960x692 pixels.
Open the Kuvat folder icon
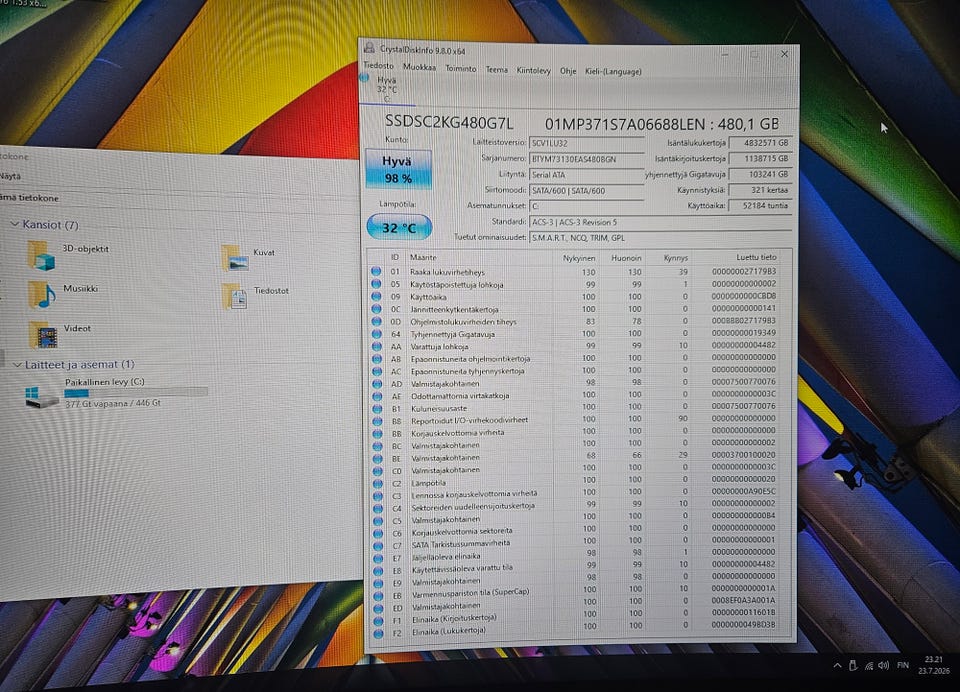click(x=235, y=258)
